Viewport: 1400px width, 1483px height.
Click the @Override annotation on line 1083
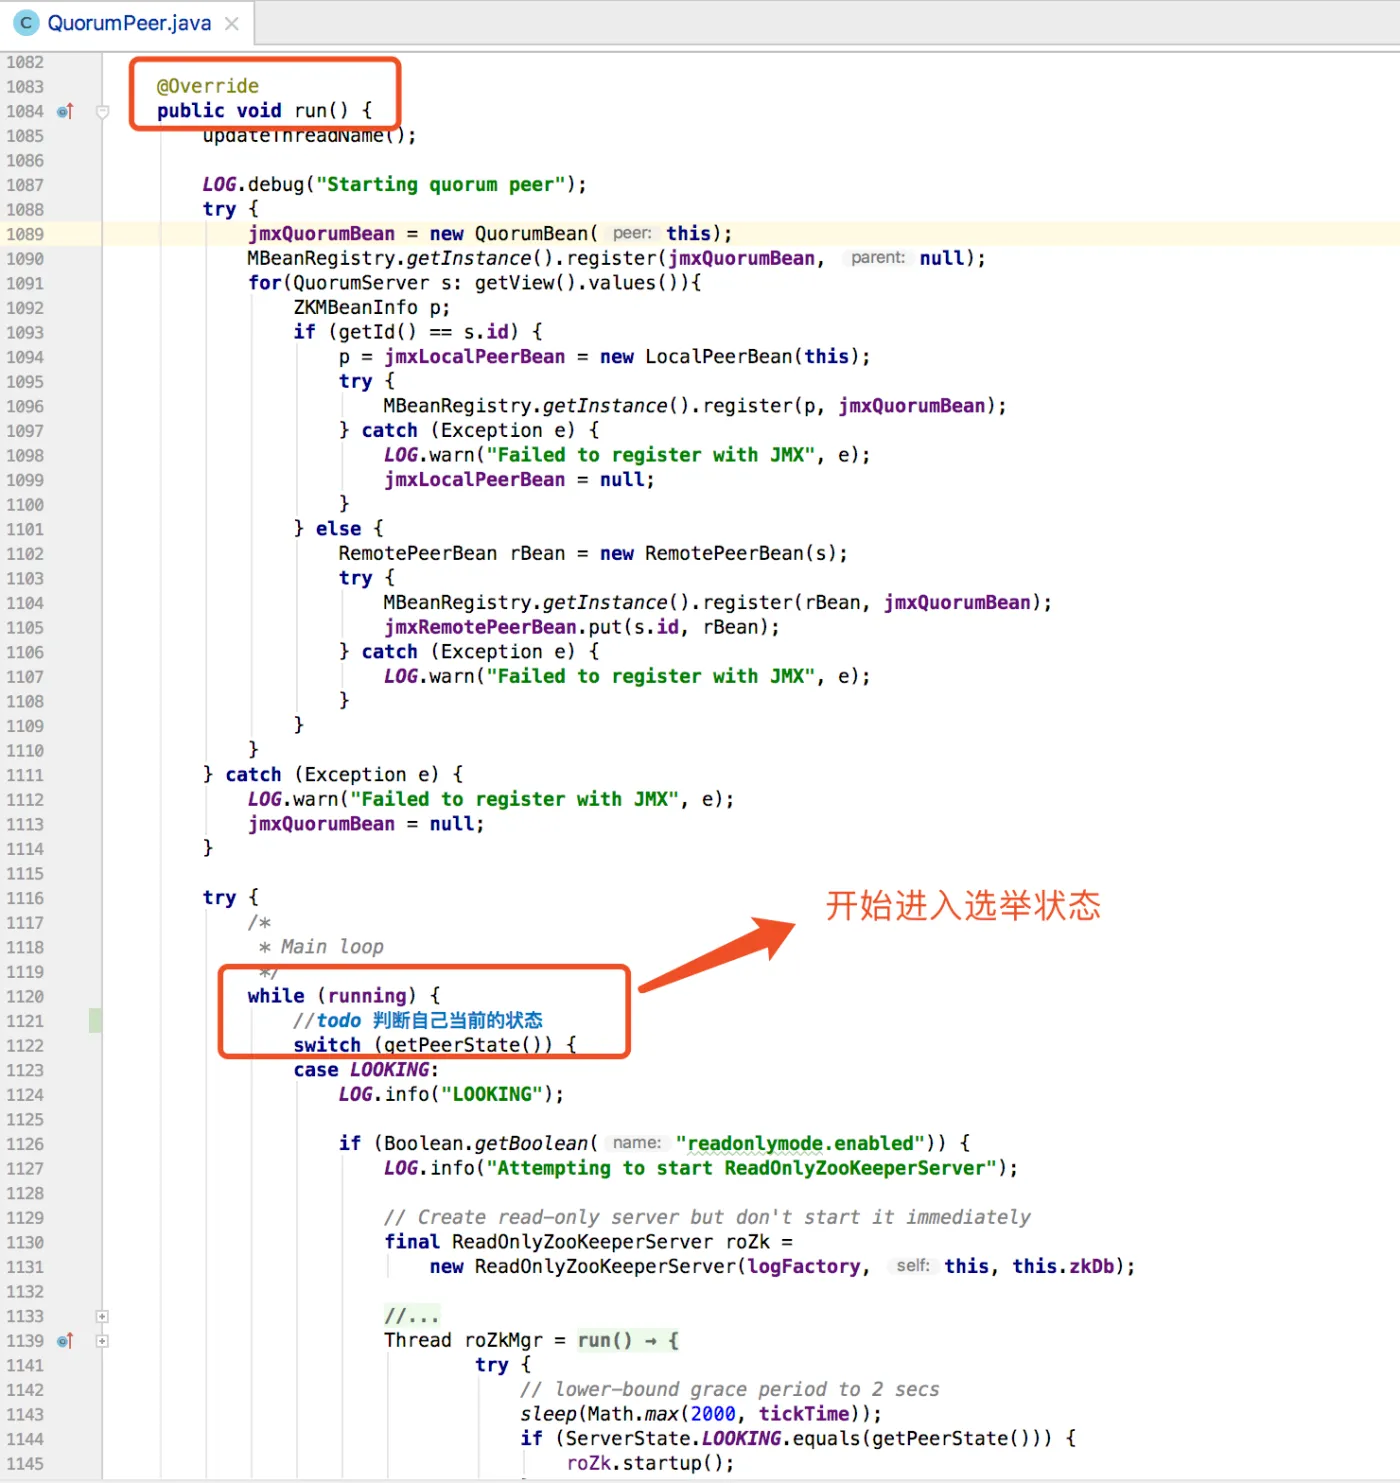208,86
